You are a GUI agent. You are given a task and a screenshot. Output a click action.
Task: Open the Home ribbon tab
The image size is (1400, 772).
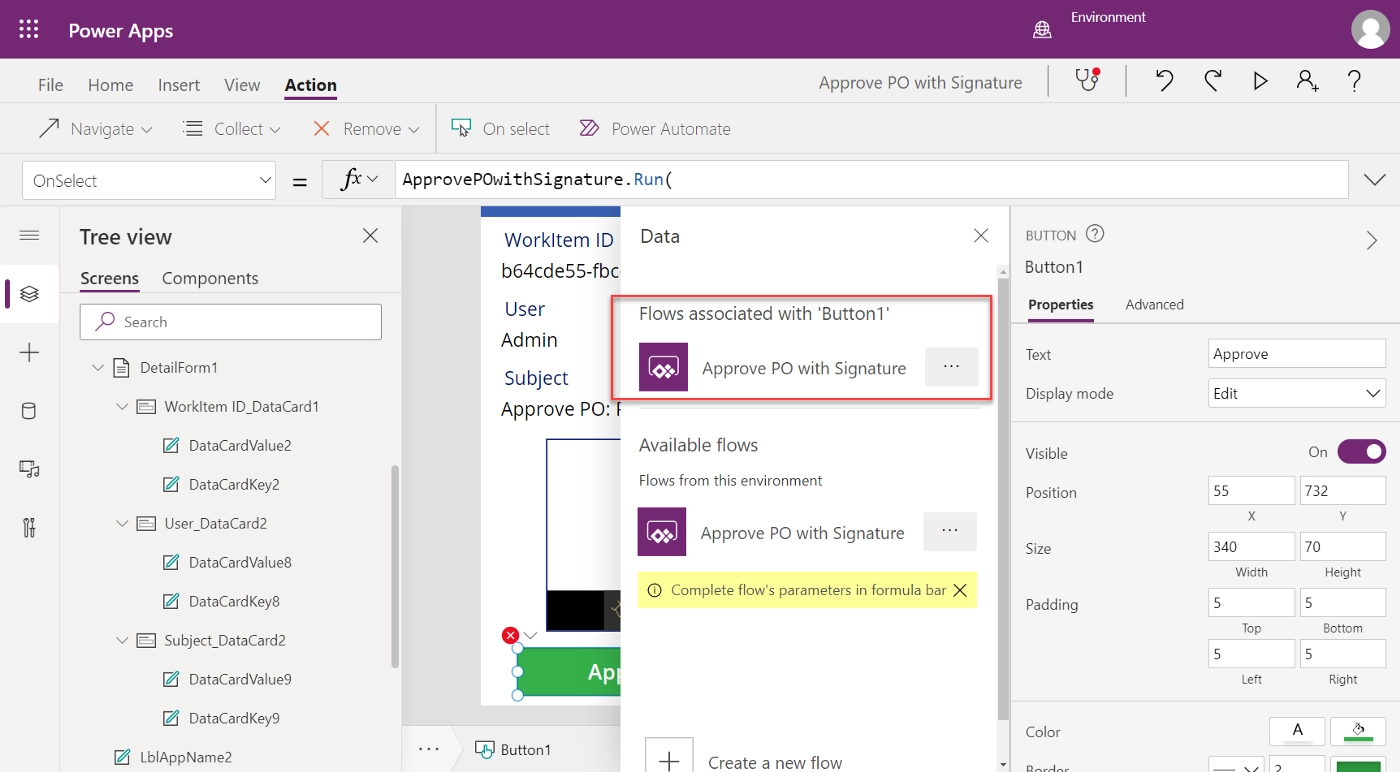click(x=110, y=85)
